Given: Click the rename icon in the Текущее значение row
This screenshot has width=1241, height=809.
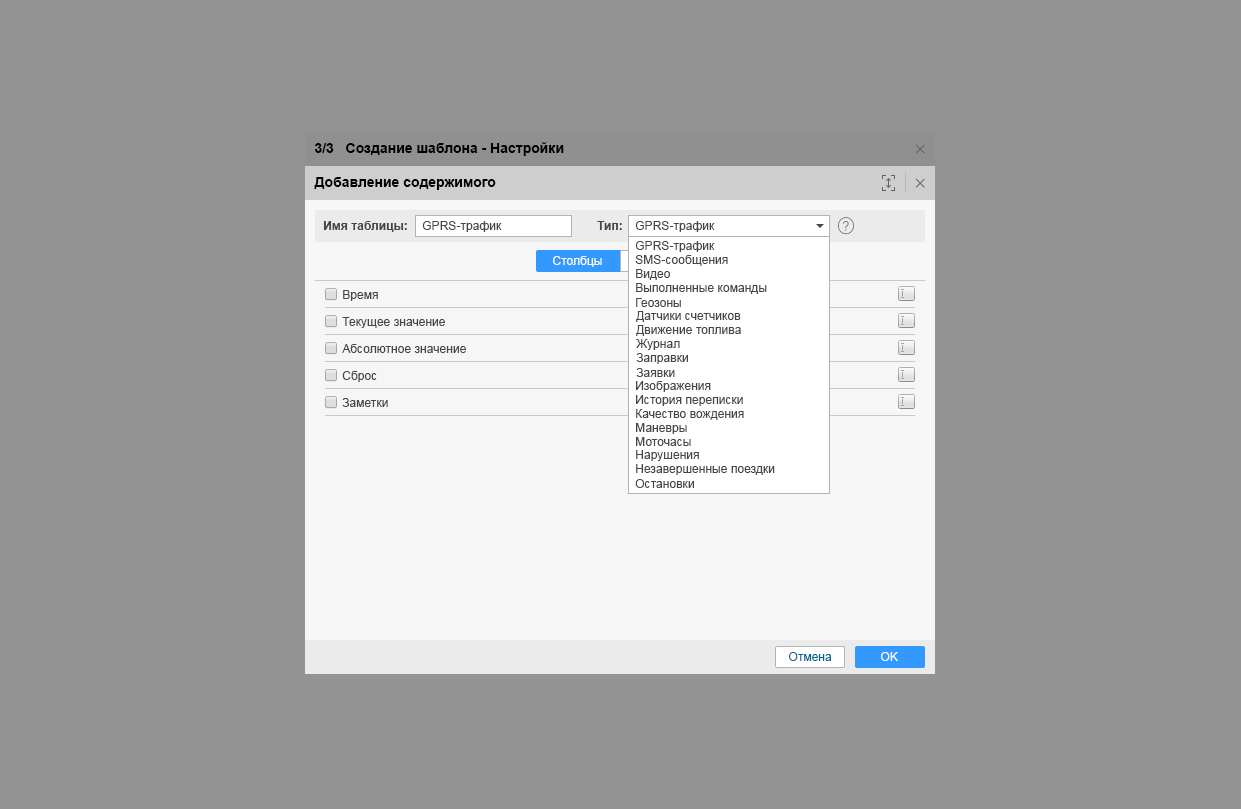Looking at the screenshot, I should tap(906, 321).
